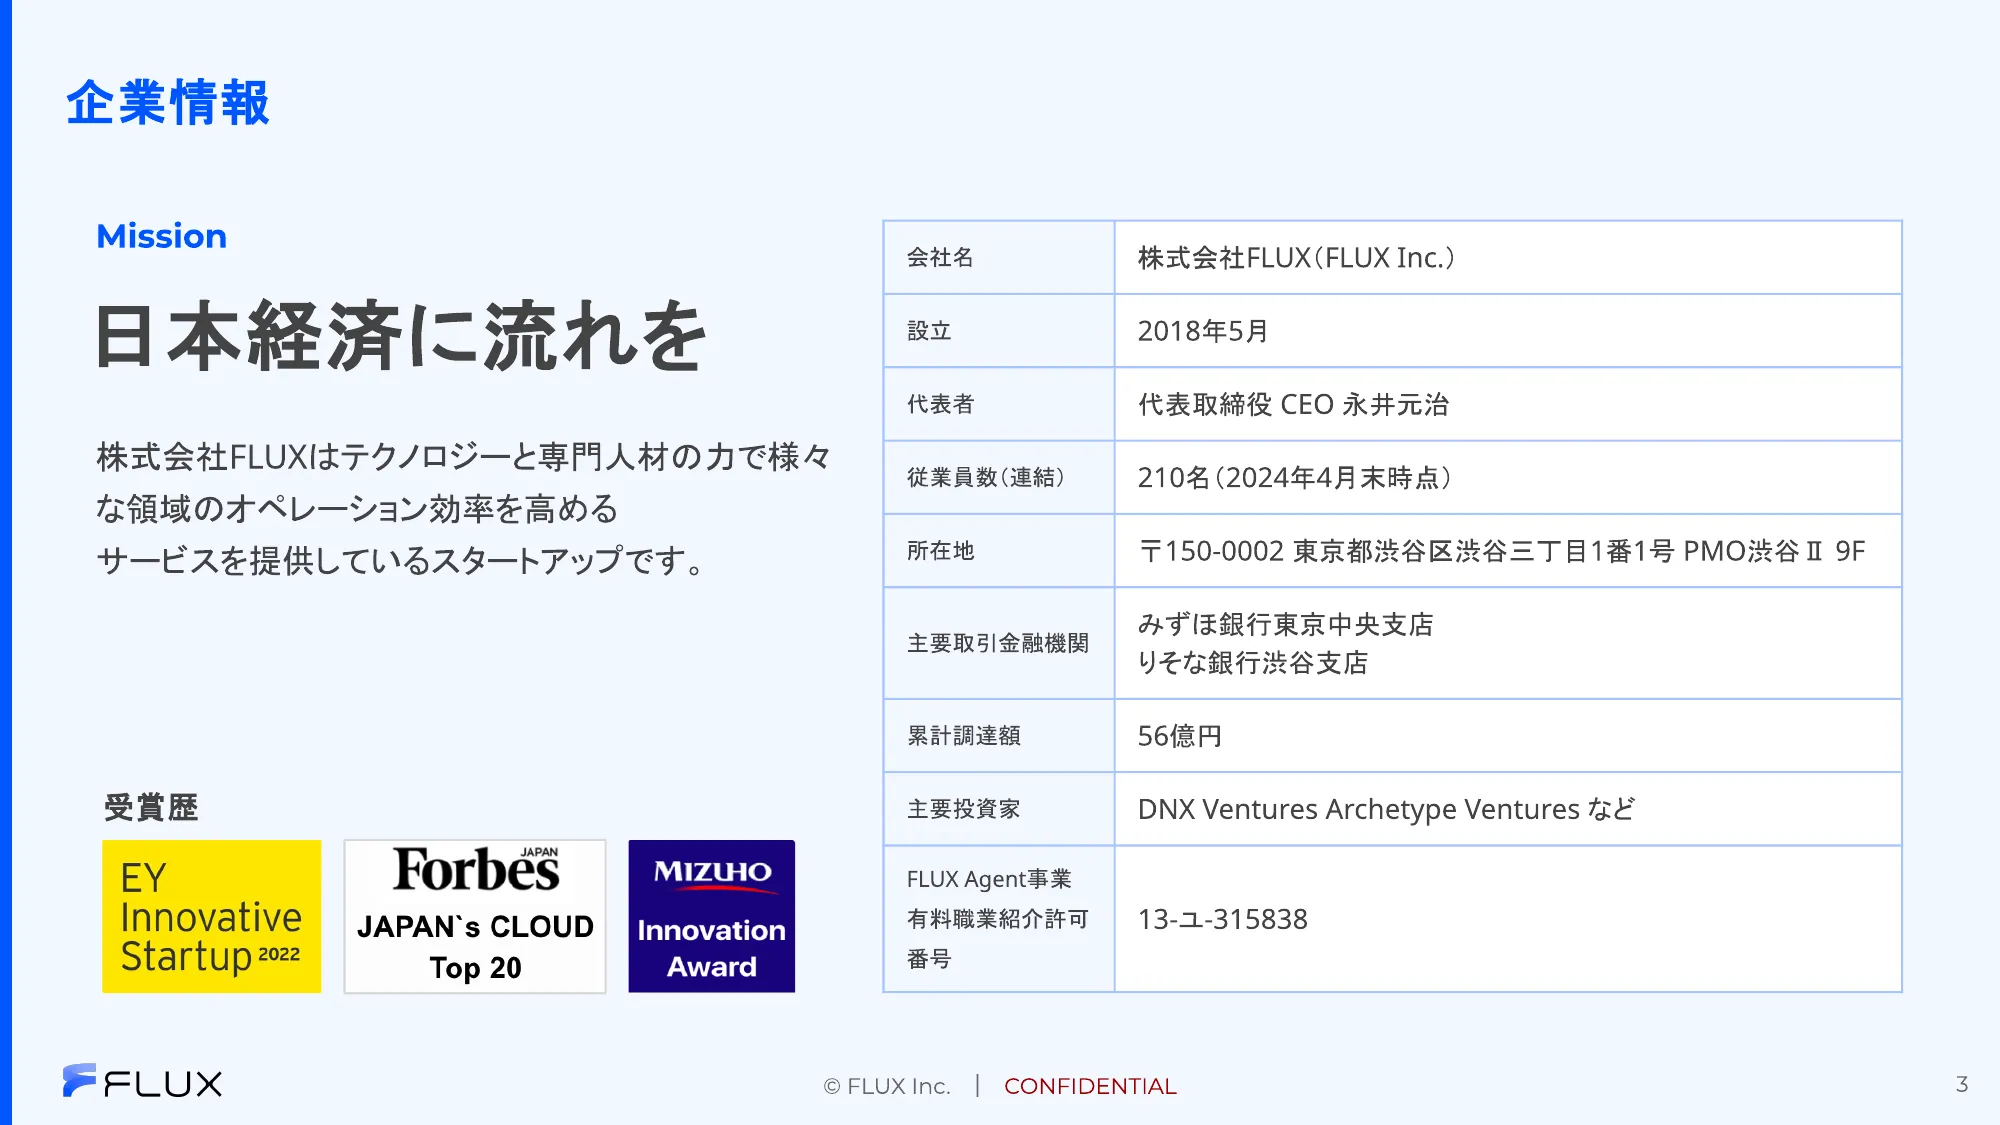Select the 株式会社FLUX(FLUX Inc.) value cell
The width and height of the screenshot is (2000, 1125).
point(1508,258)
